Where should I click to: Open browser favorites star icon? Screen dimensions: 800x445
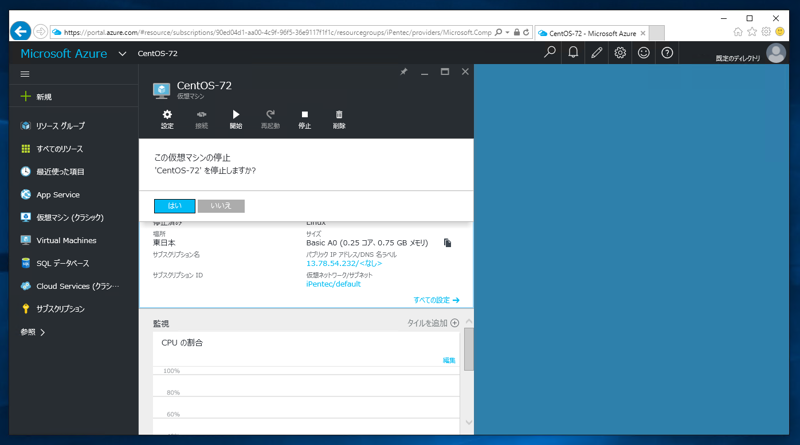pos(752,32)
